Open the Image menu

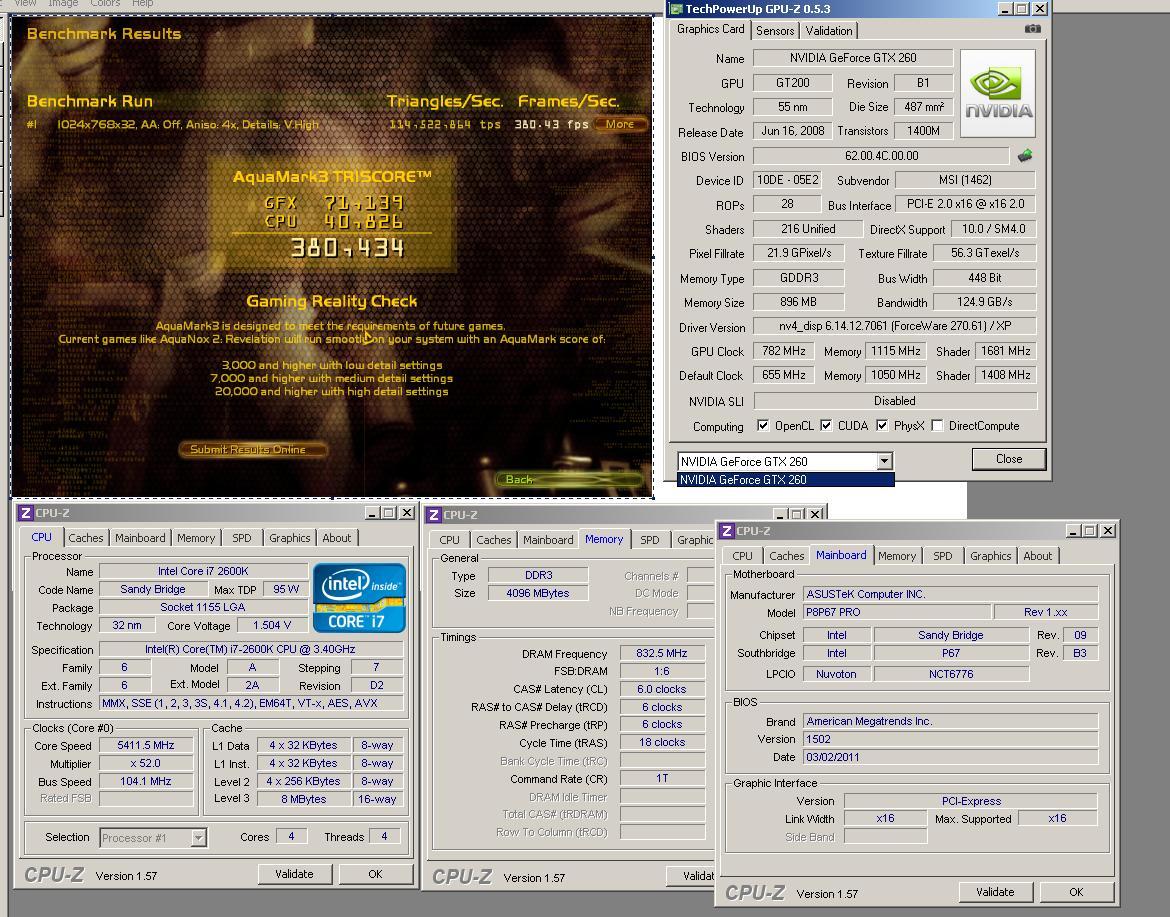tap(63, 4)
